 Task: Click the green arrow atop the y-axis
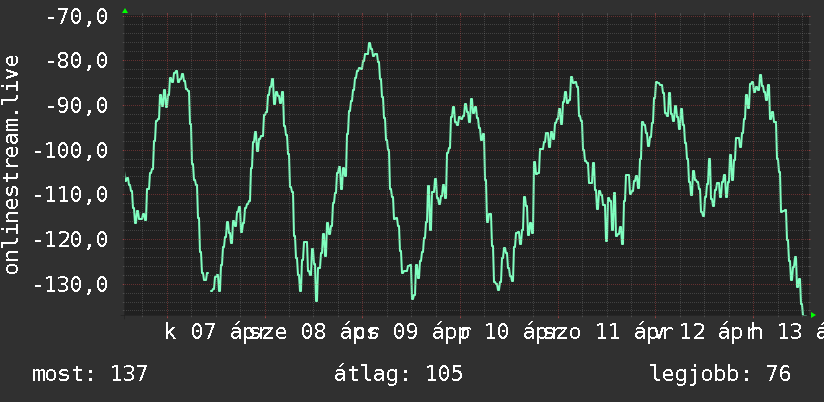point(125,11)
